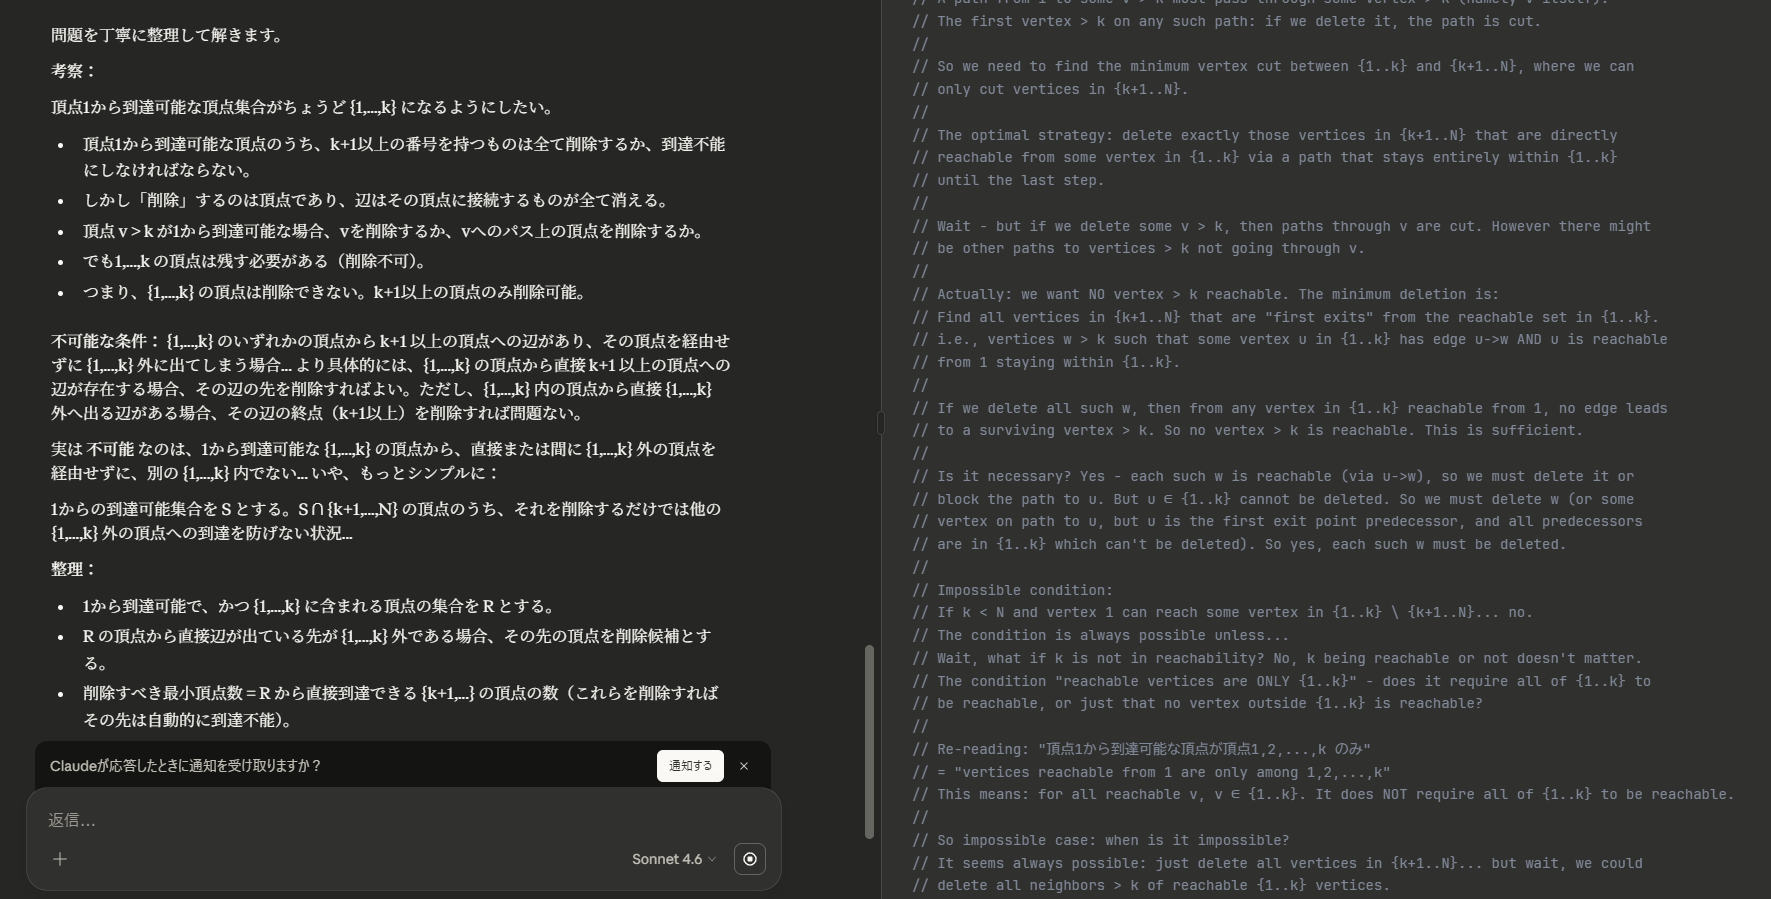Click the 不可能な条件: bold text
This screenshot has width=1771, height=899.
click(106, 341)
